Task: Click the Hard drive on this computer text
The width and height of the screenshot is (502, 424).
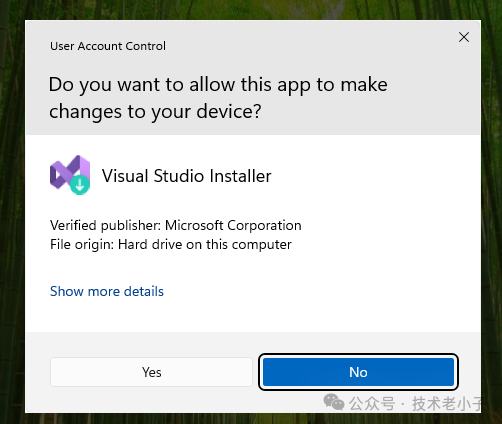Action: pos(205,245)
